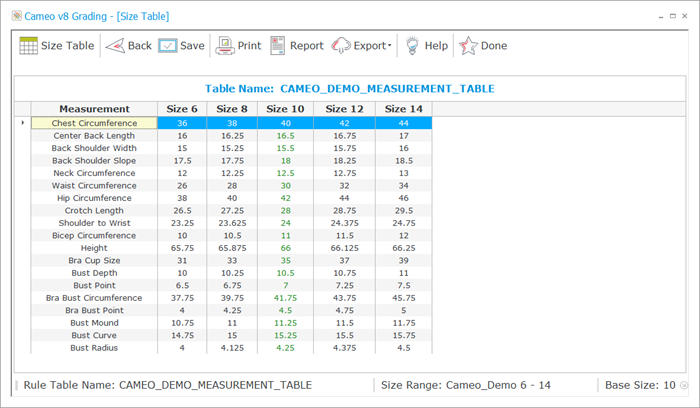
Task: Click the small circle icon beside Base Size
Action: click(x=683, y=385)
